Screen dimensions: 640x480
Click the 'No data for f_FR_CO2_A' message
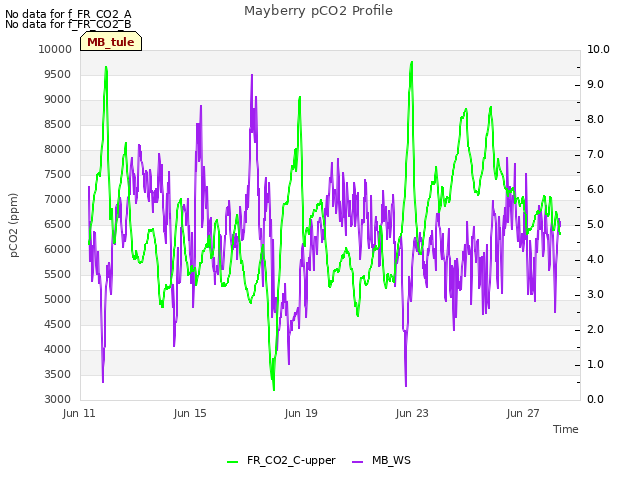pyautogui.click(x=68, y=14)
